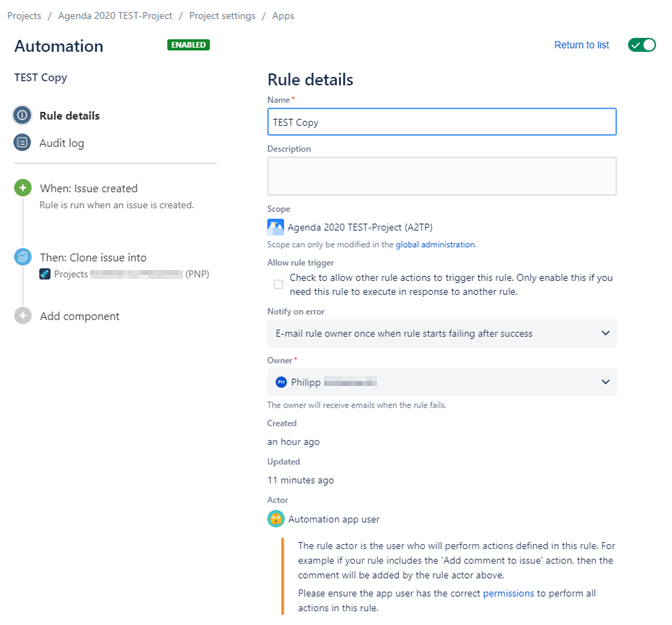Open the Owner dropdown chevron
672x625 pixels.
click(605, 382)
